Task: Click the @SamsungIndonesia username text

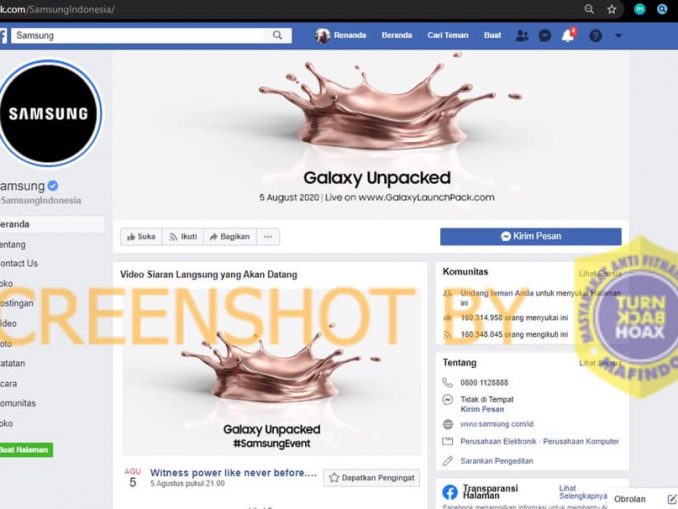Action: point(41,200)
